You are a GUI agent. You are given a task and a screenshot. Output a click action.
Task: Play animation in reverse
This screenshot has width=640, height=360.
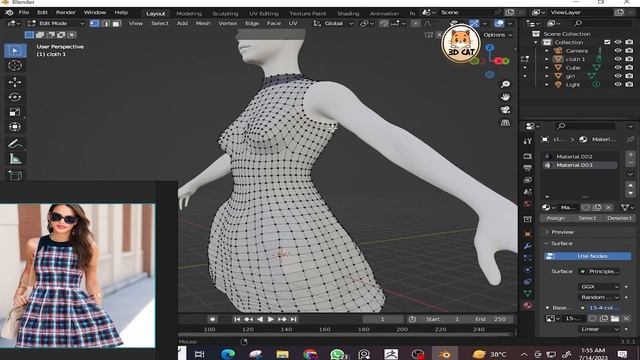260,319
